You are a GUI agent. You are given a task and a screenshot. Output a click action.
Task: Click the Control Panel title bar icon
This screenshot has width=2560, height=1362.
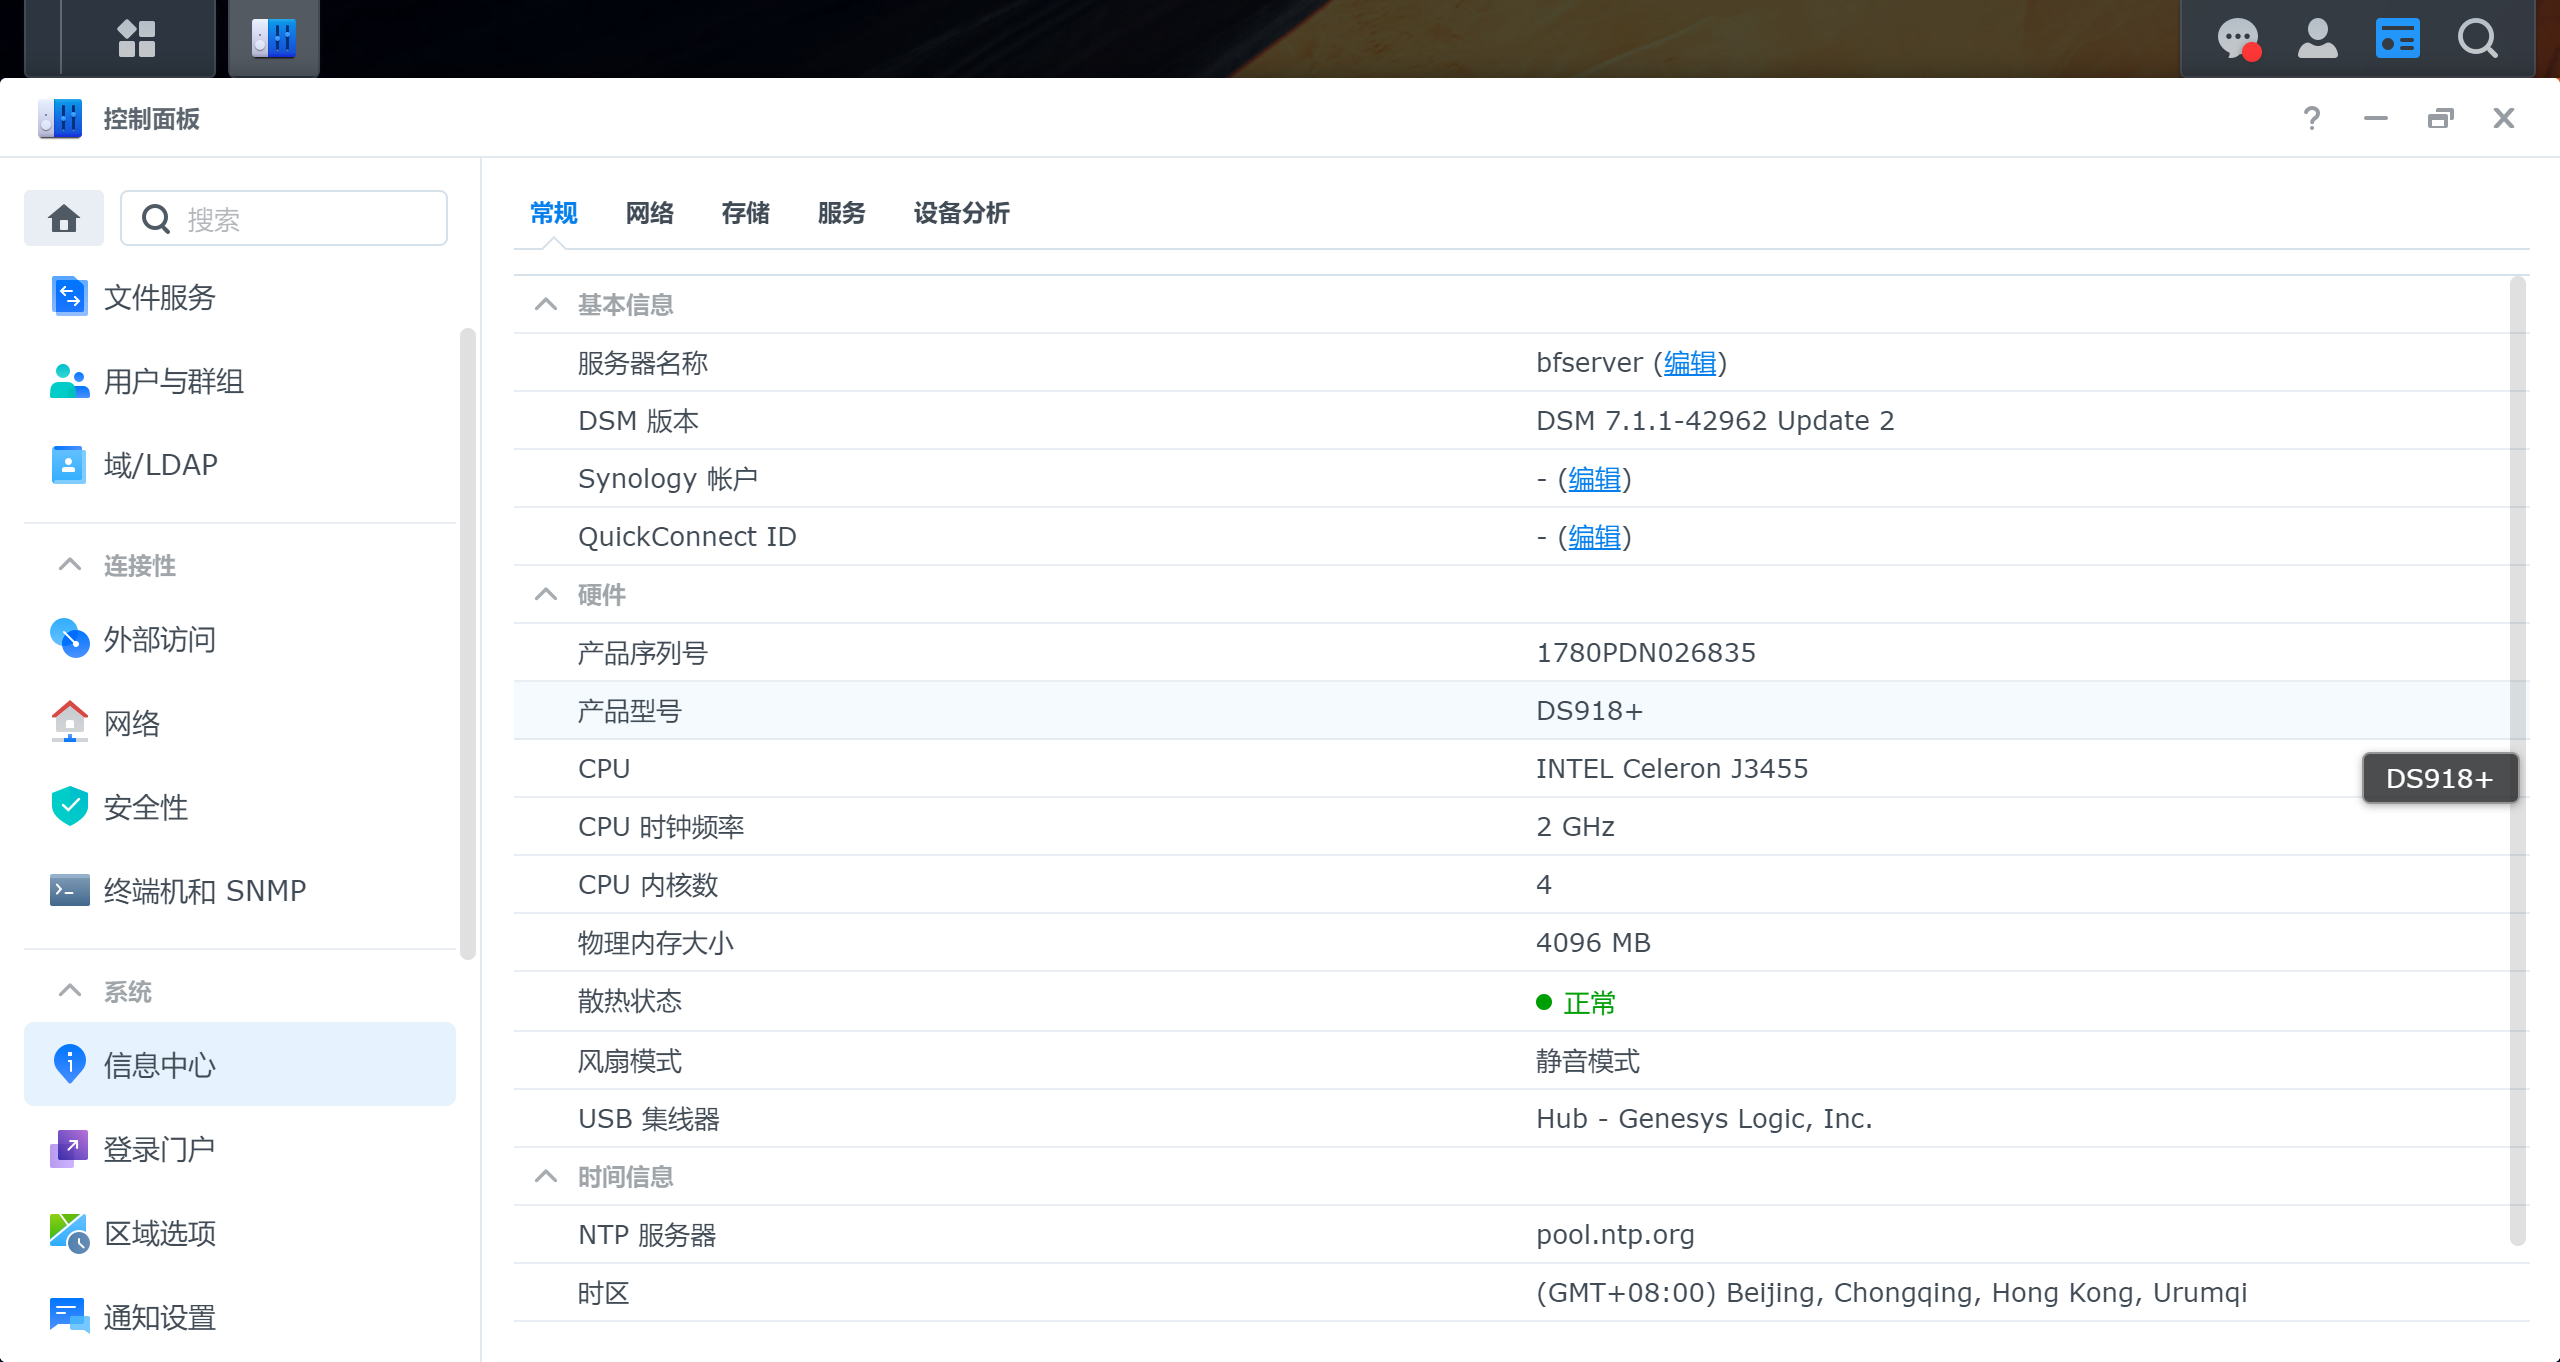pyautogui.click(x=60, y=118)
